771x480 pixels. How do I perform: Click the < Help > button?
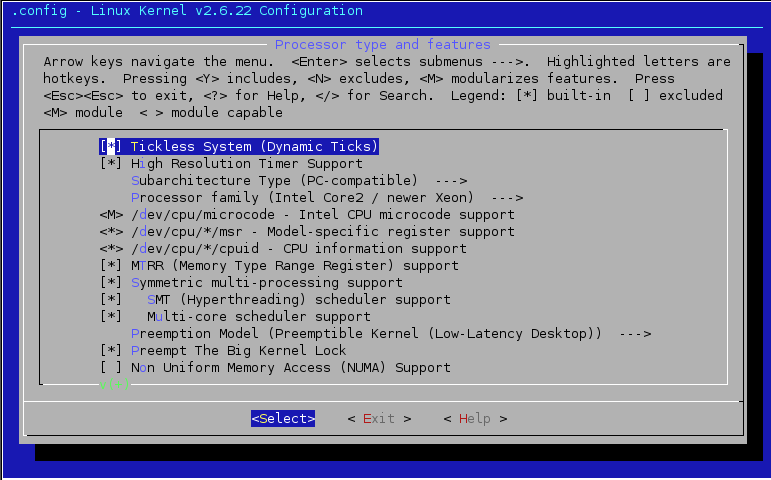tap(475, 419)
